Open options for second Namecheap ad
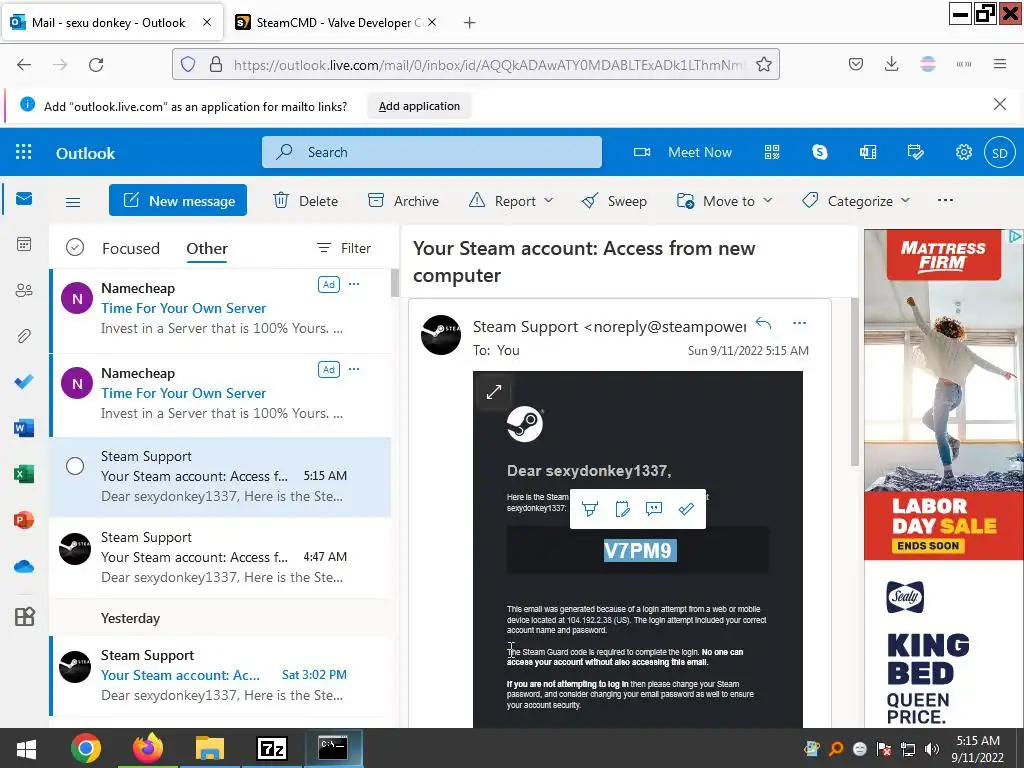Image resolution: width=1024 pixels, height=768 pixels. 354,369
